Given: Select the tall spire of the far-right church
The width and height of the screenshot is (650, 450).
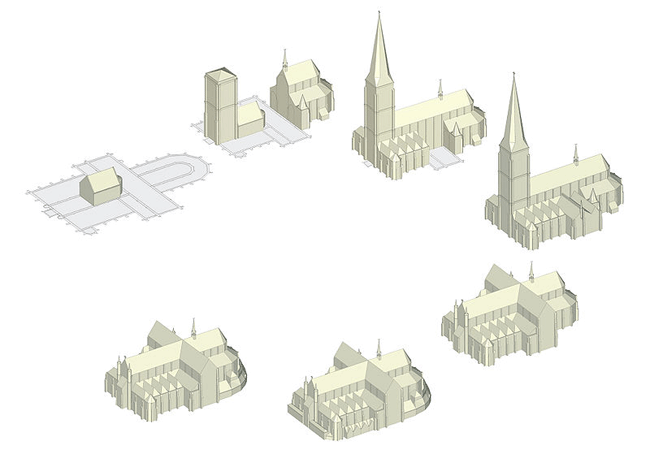Looking at the screenshot, I should (x=514, y=115).
